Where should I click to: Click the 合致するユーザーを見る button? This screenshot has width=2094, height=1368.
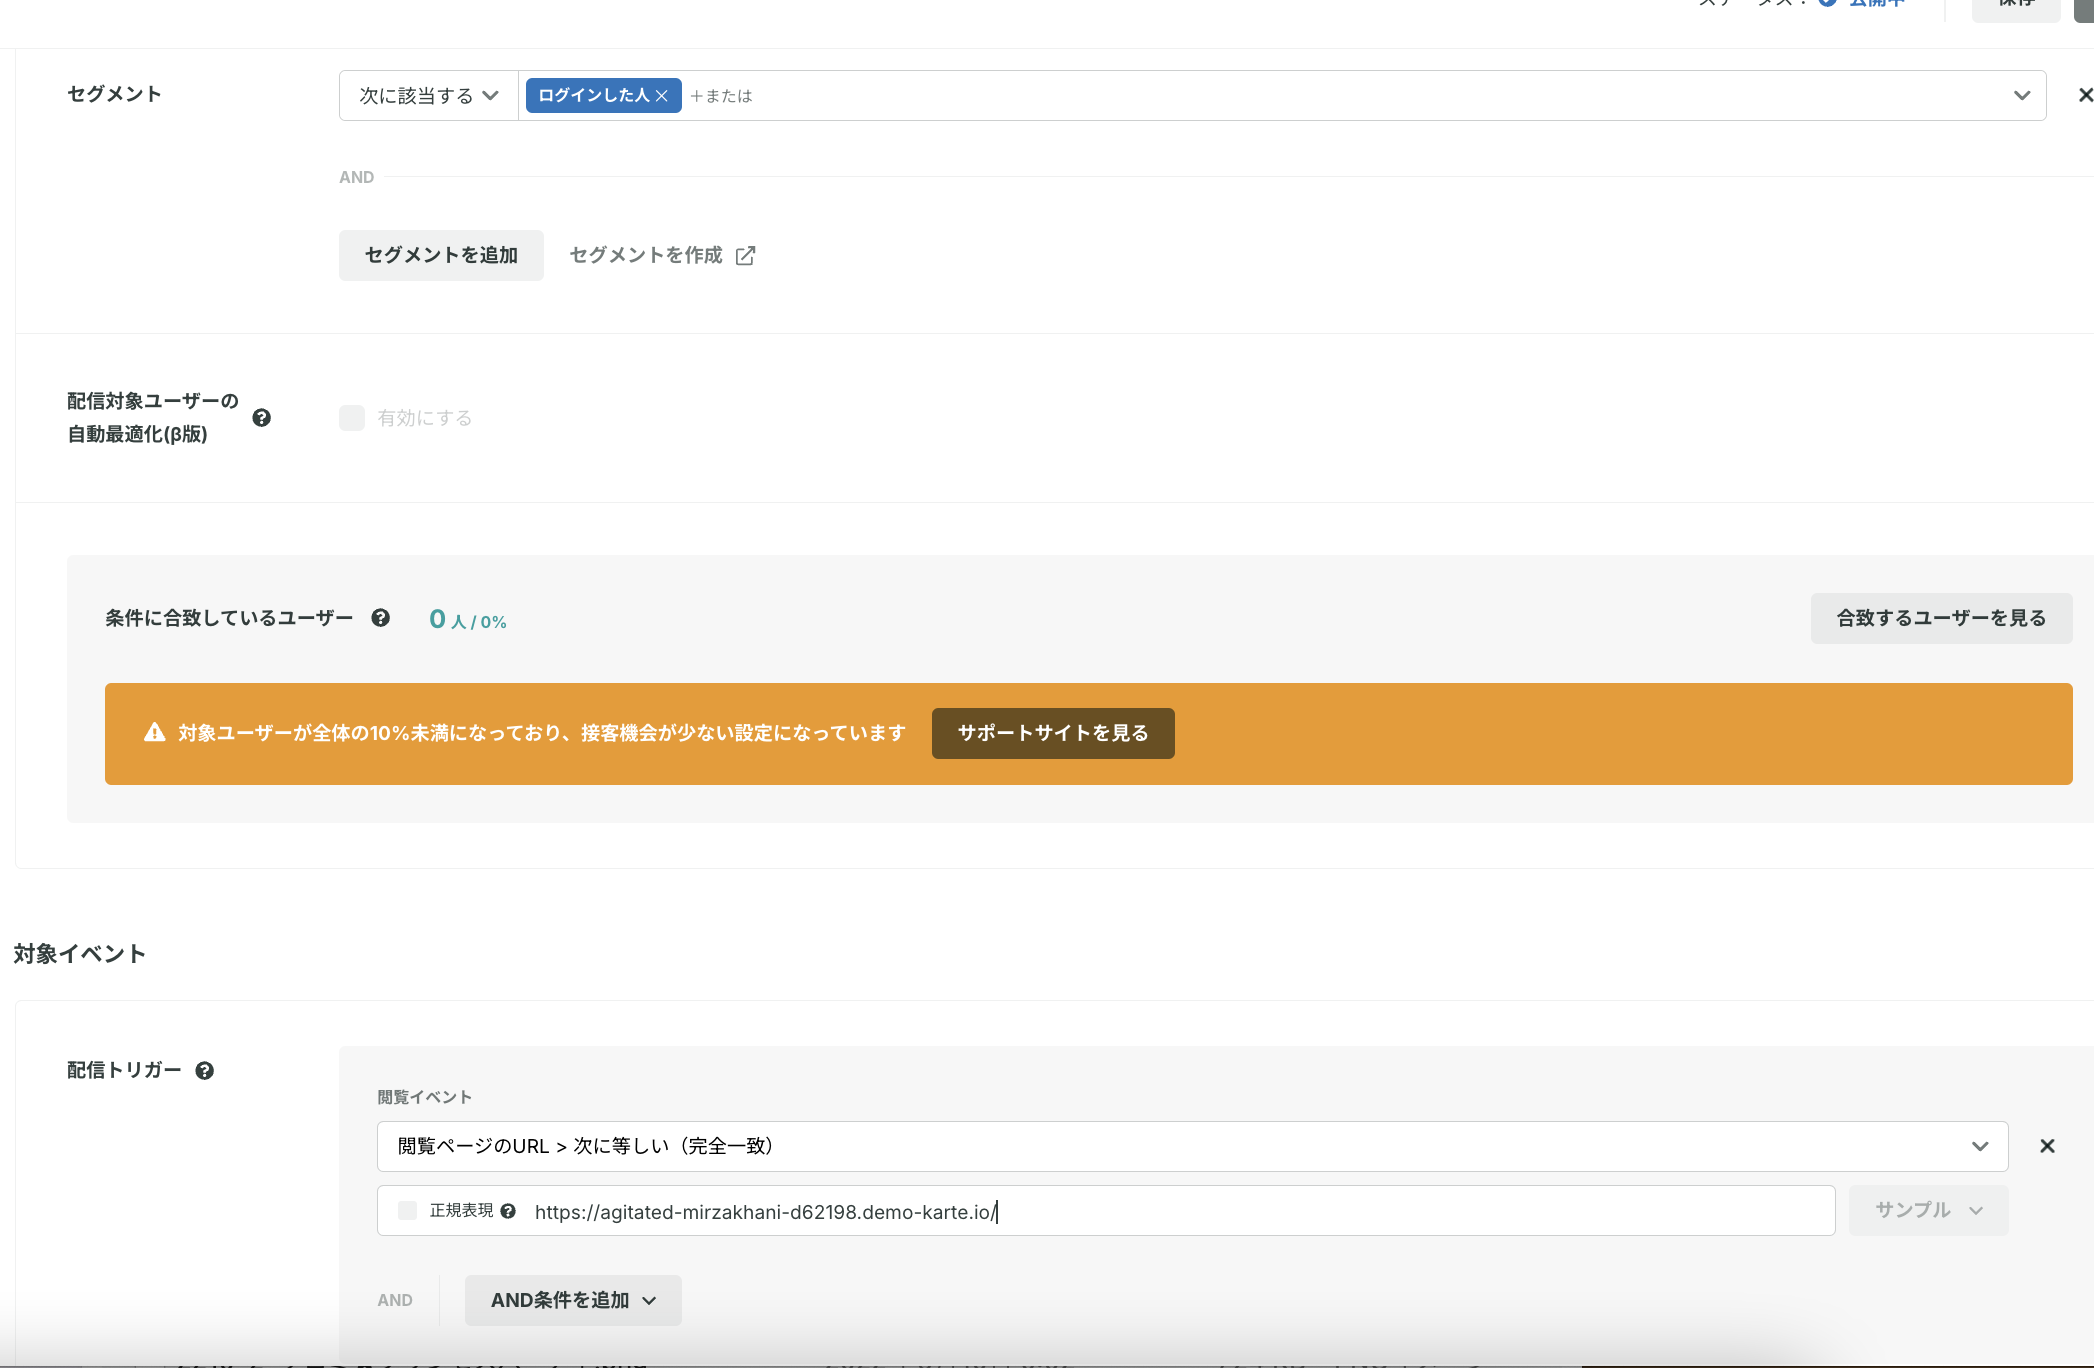pyautogui.click(x=1941, y=618)
